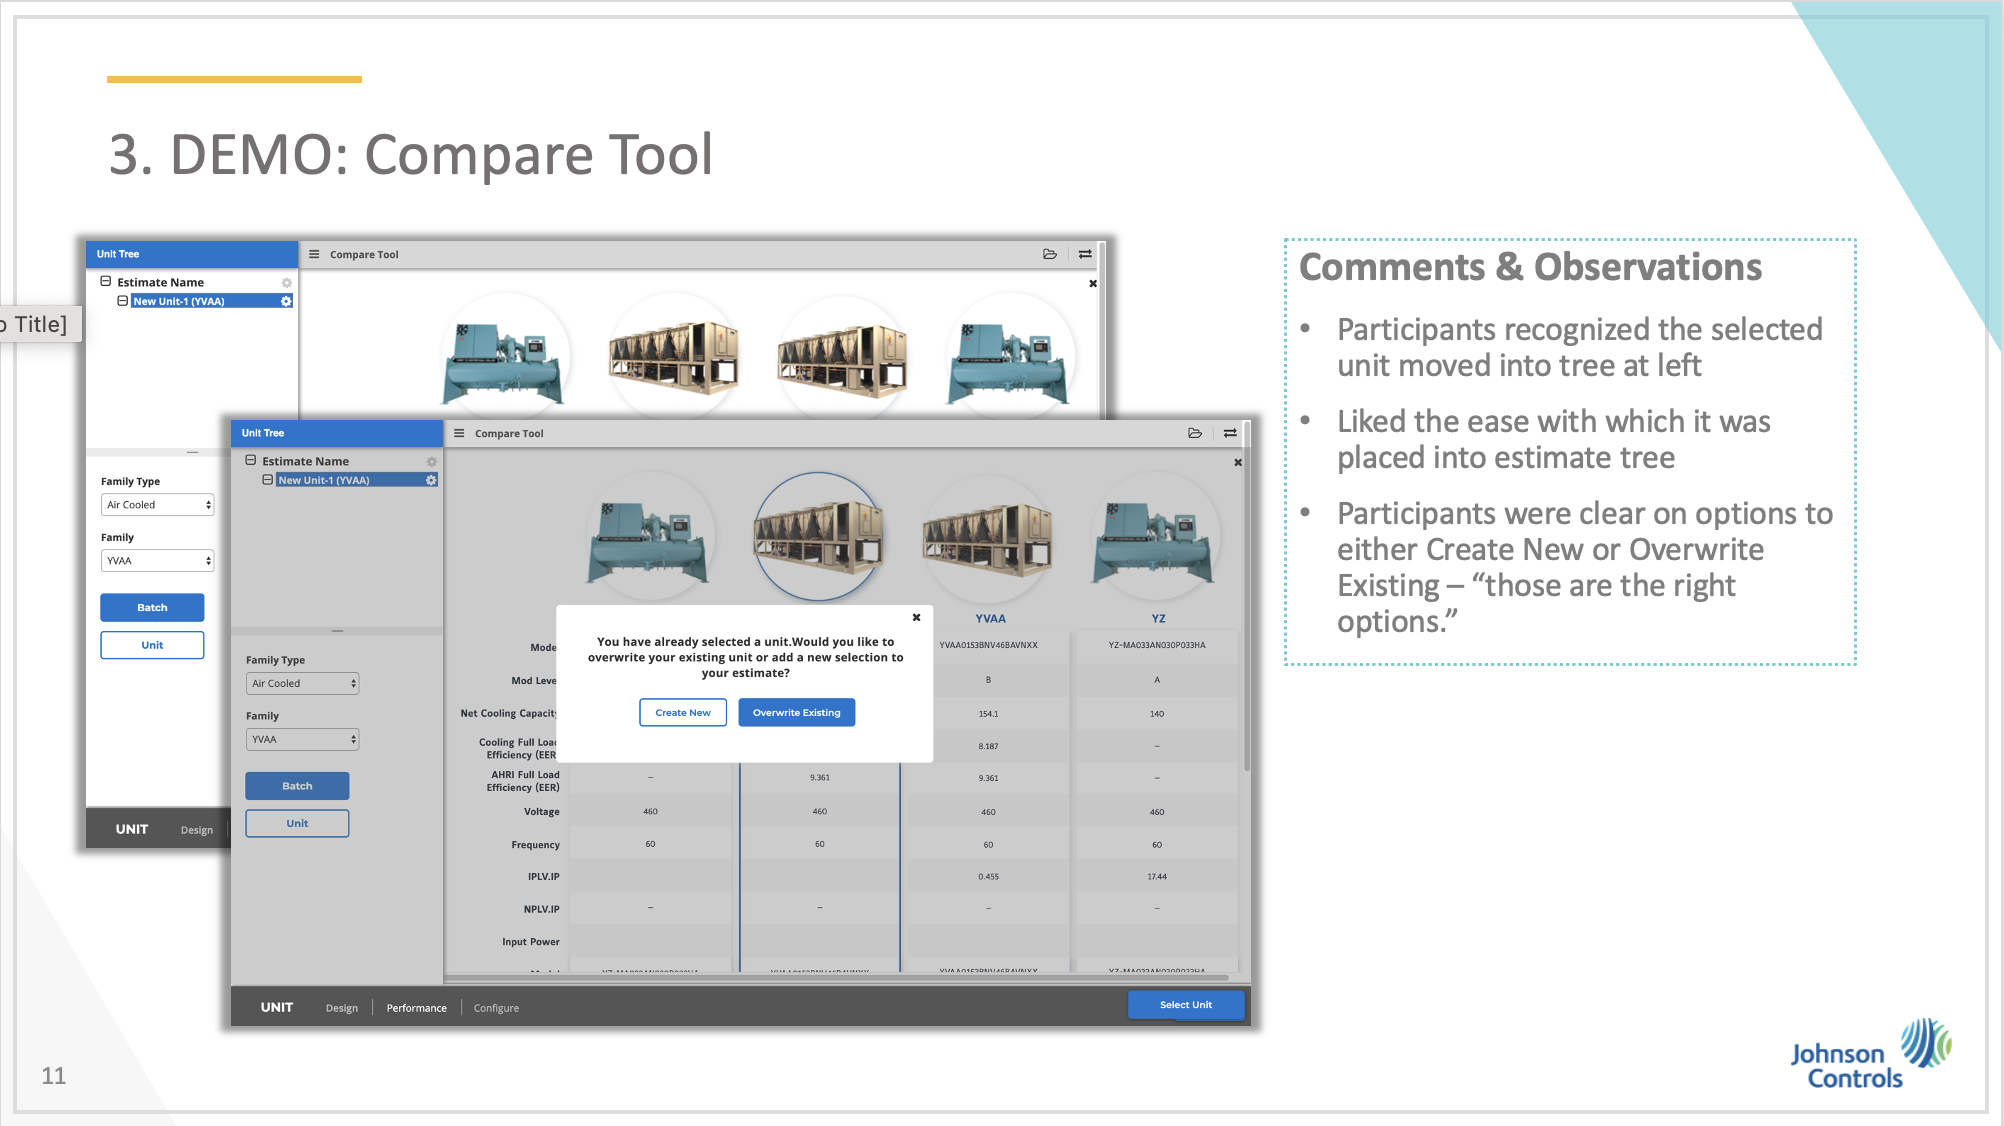2004x1126 pixels.
Task: Open the folder icon in the back Compare Tool header
Action: tap(1049, 254)
